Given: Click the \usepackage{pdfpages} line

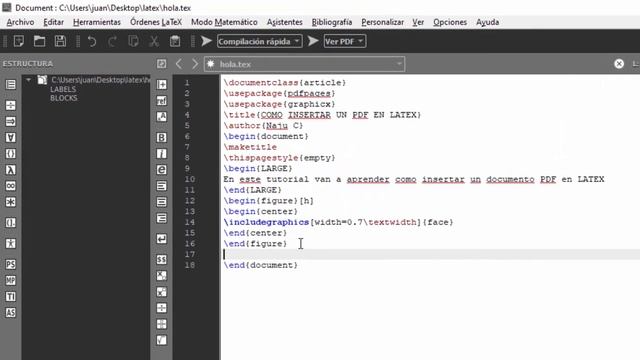Looking at the screenshot, I should (279, 93).
